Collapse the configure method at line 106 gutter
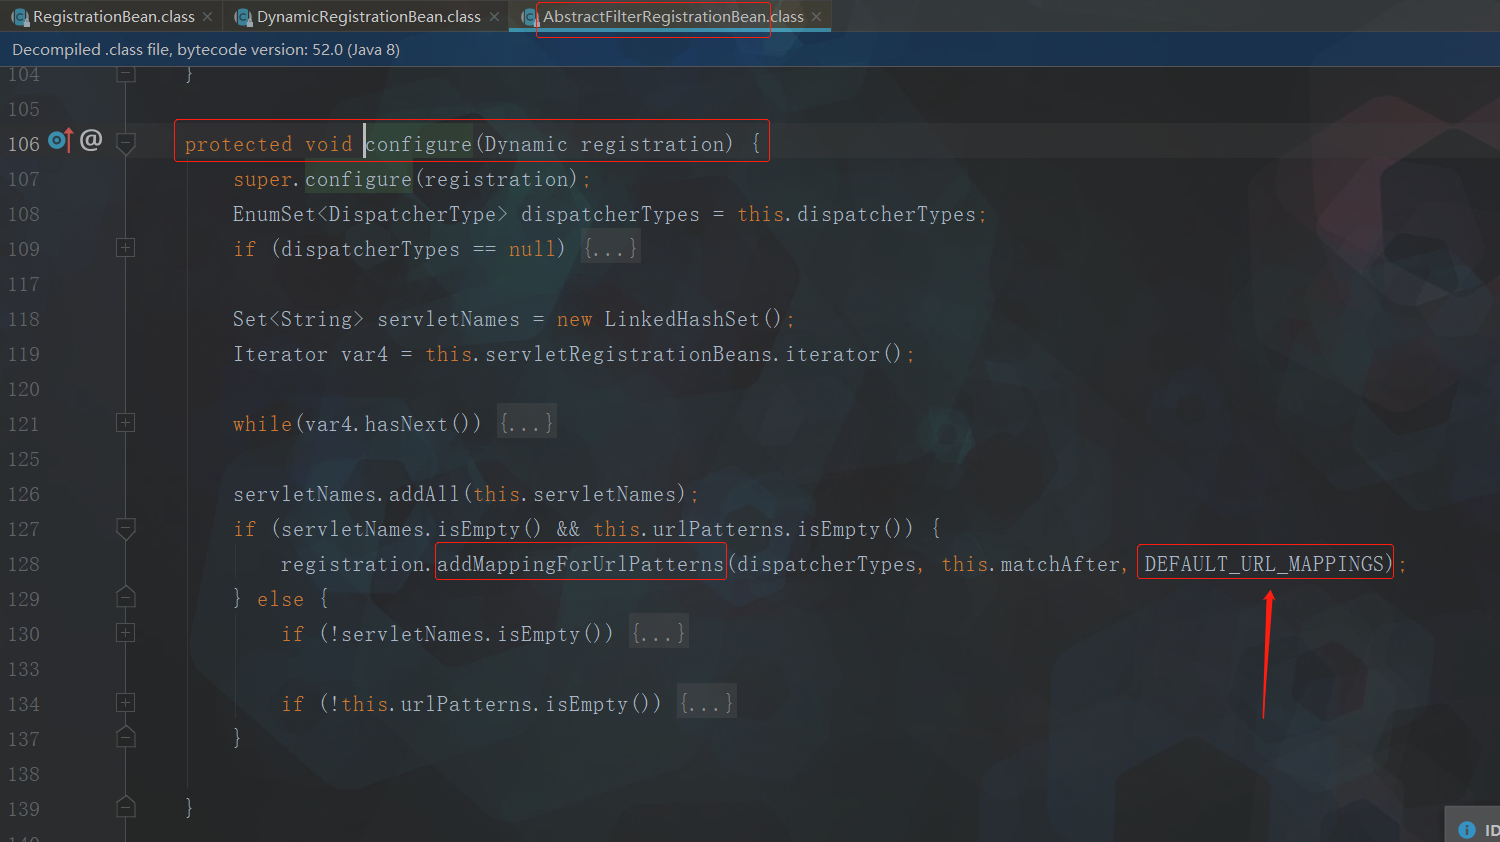Image resolution: width=1500 pixels, height=842 pixels. 126,144
